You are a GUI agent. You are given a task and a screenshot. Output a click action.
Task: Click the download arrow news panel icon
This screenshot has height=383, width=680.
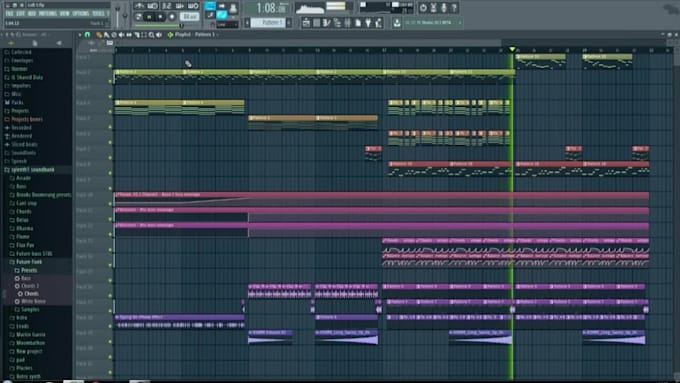397,23
